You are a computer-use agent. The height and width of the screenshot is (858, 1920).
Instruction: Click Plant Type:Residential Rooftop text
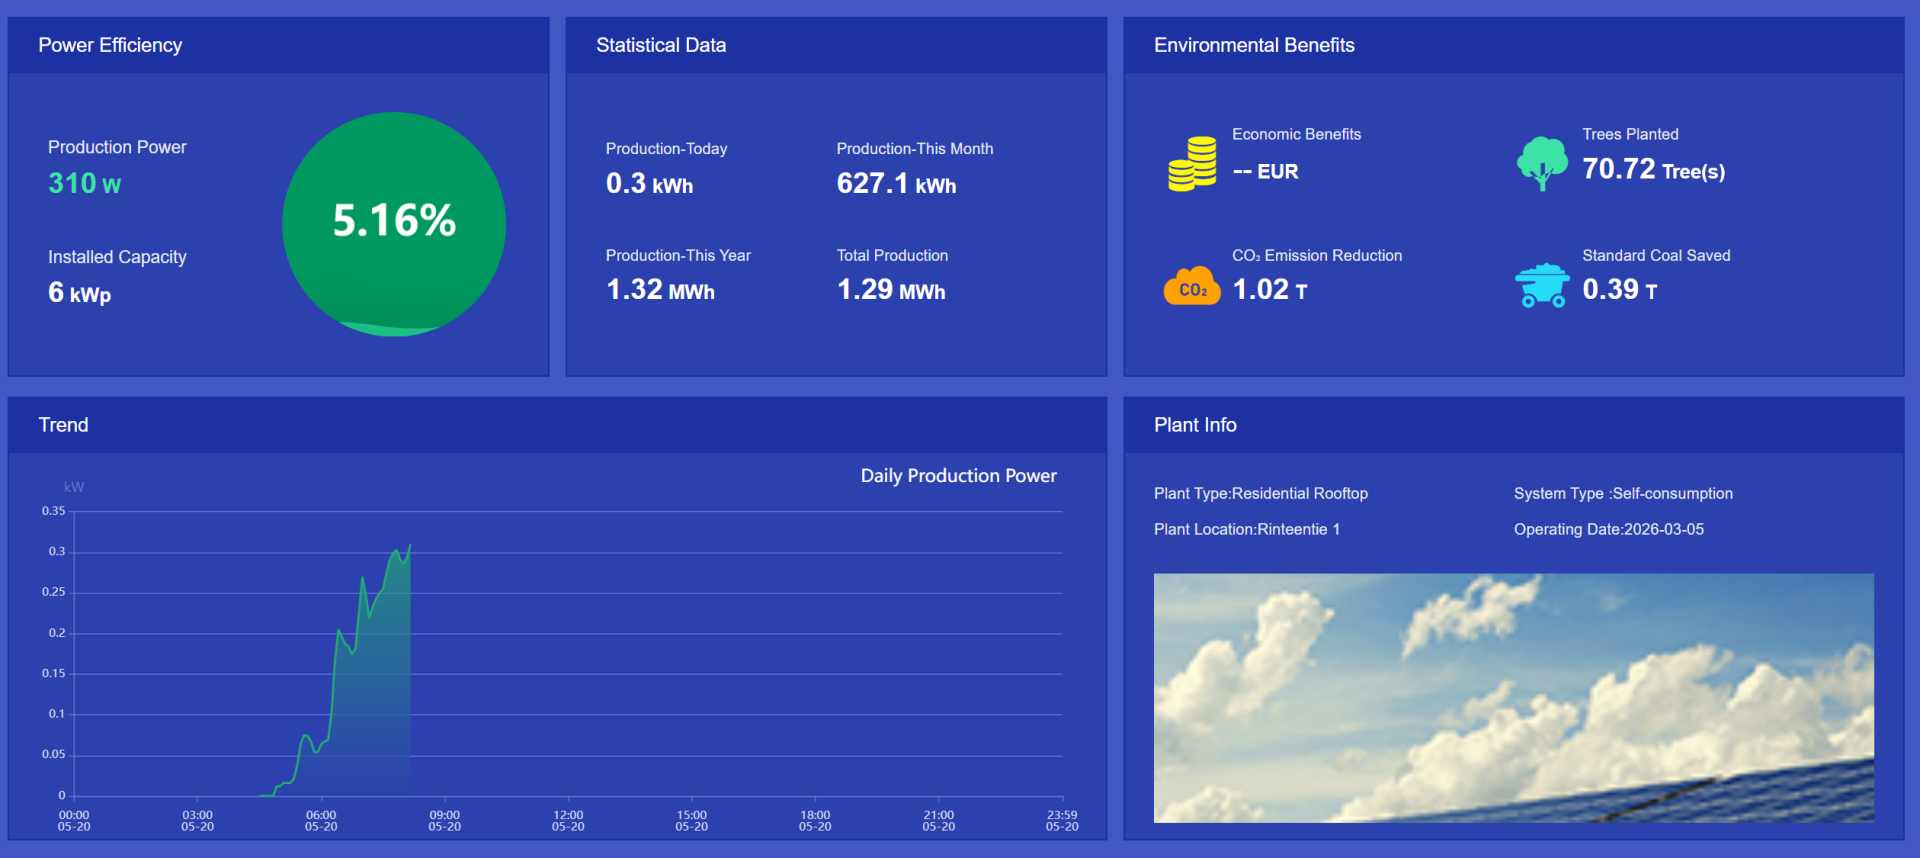pos(1261,493)
